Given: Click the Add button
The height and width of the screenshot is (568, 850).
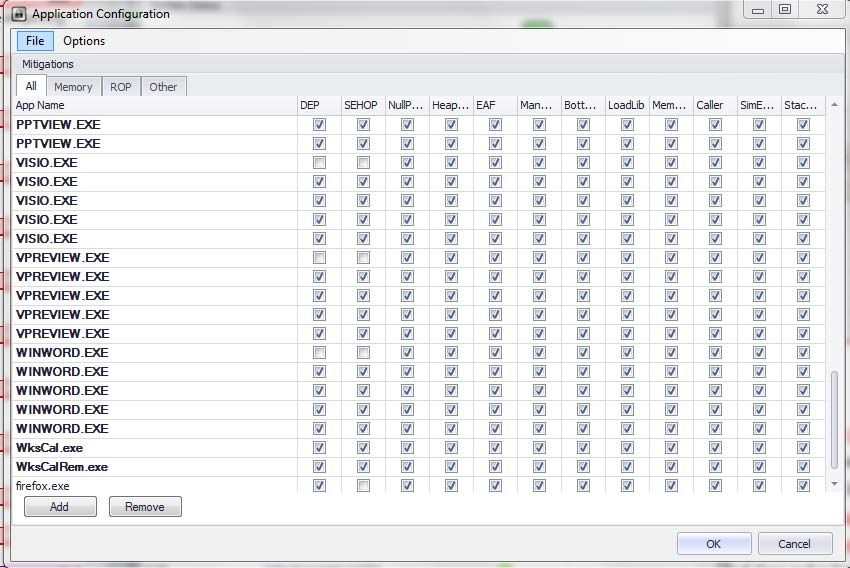Looking at the screenshot, I should coord(60,507).
